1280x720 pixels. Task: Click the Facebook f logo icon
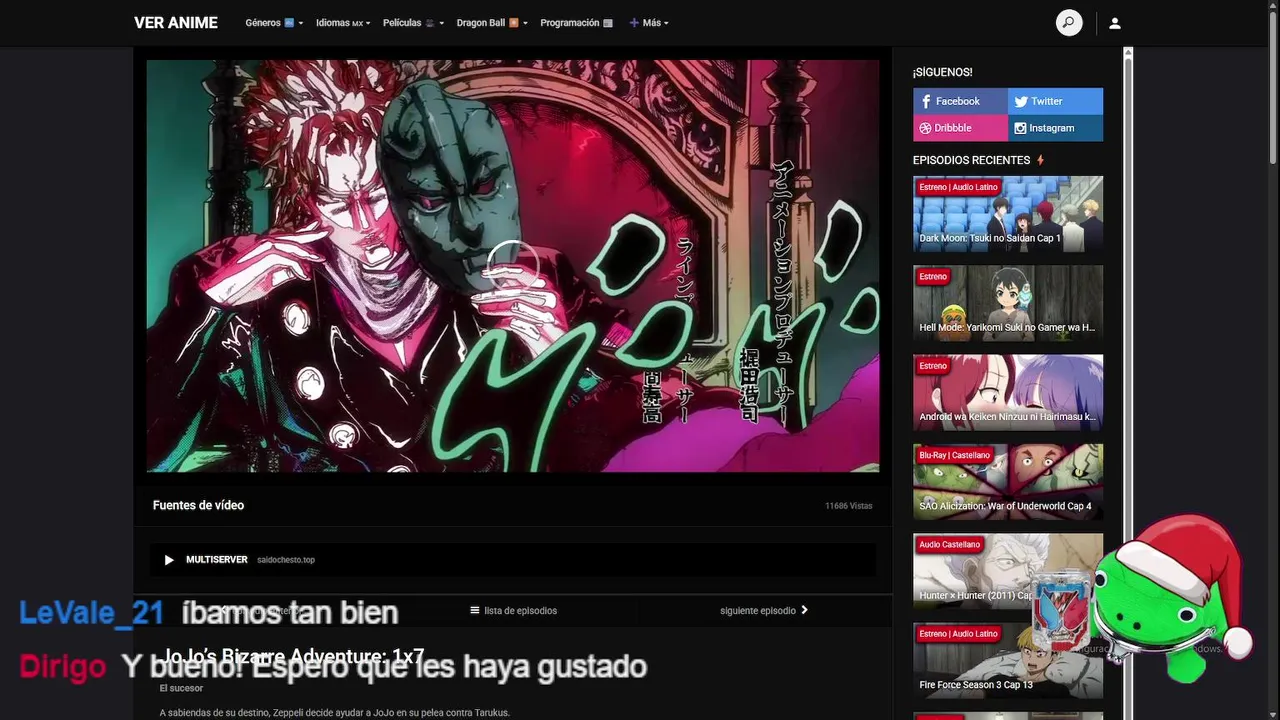point(926,101)
